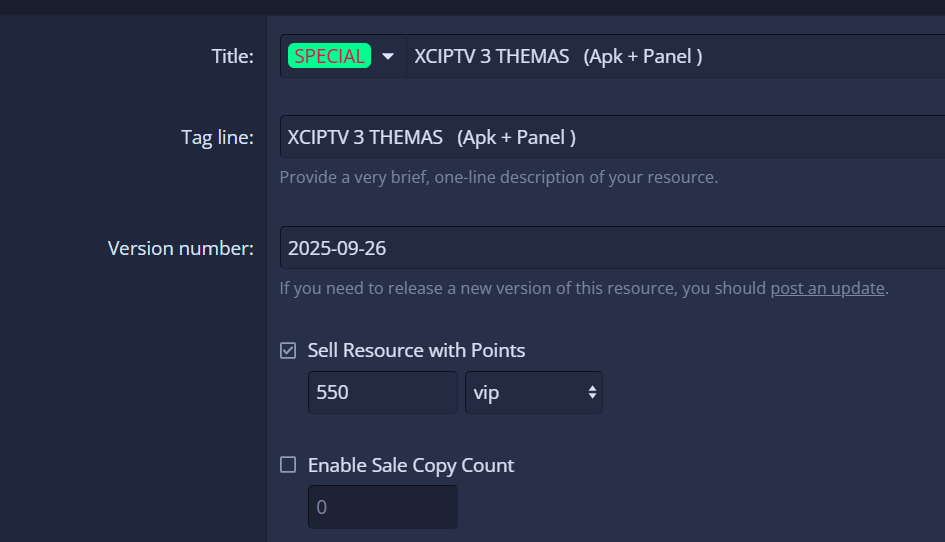Click the 'Title:' field label
The image size is (945, 542).
tap(232, 56)
